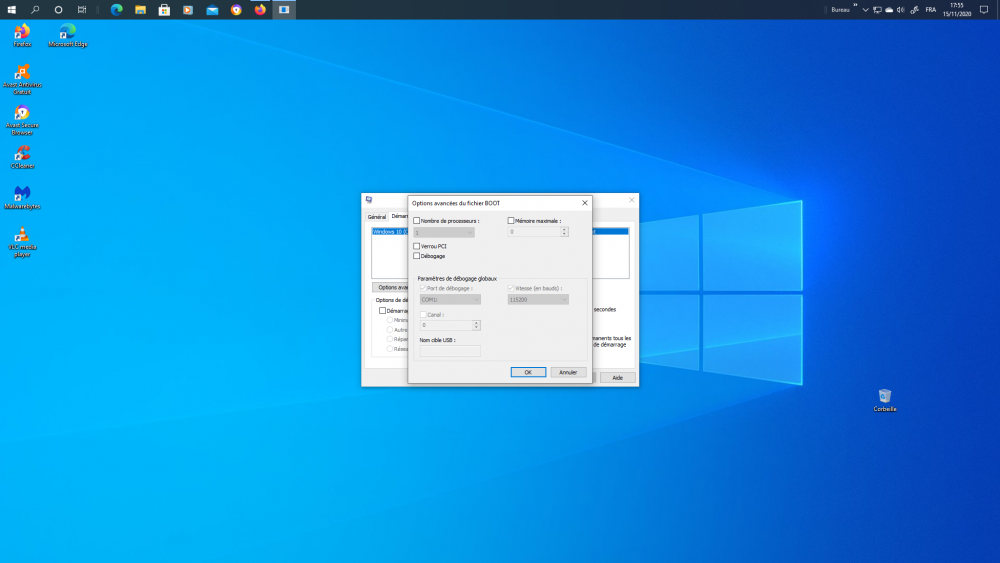The height and width of the screenshot is (563, 1000).
Task: Open Task View from the taskbar
Action: pos(82,9)
